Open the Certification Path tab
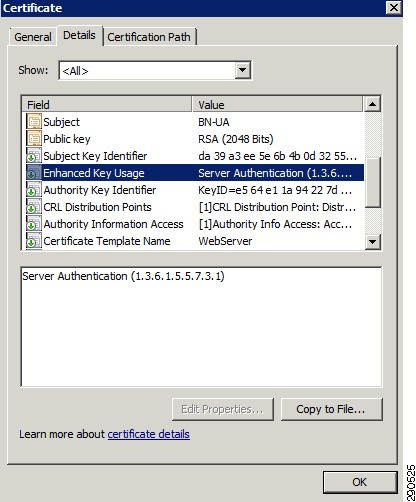The width and height of the screenshot is (416, 502). [x=149, y=37]
